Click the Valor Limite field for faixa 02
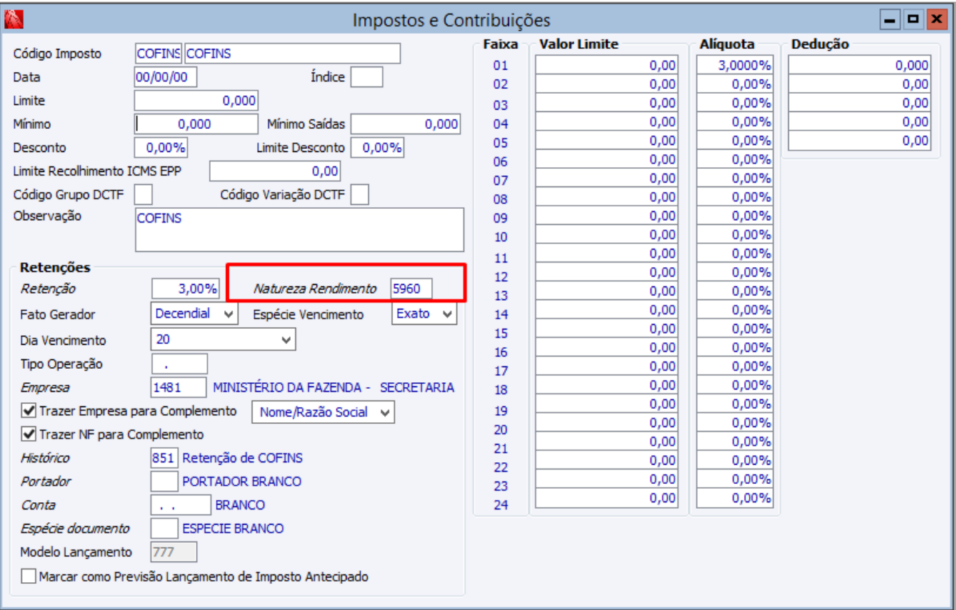The height and width of the screenshot is (610, 956). (607, 84)
